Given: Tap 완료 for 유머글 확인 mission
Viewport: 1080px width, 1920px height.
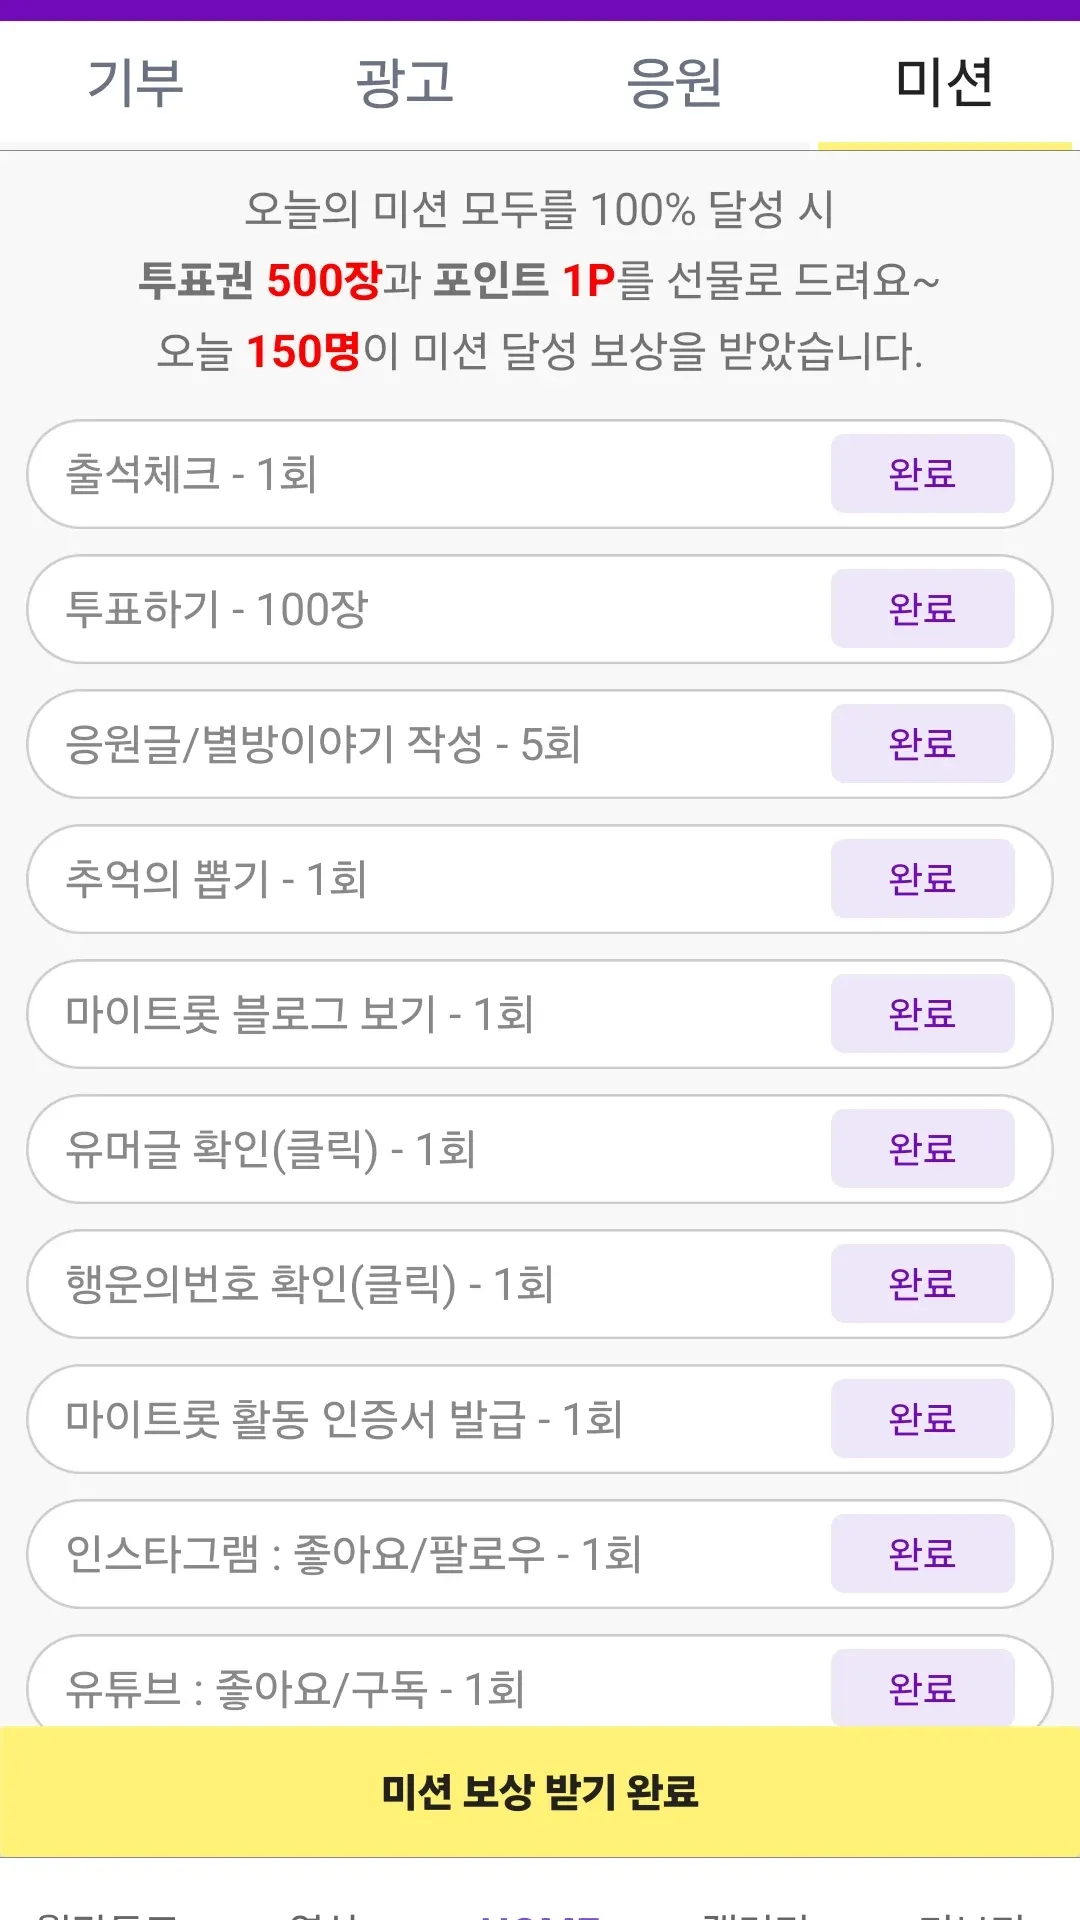Looking at the screenshot, I should coord(922,1149).
